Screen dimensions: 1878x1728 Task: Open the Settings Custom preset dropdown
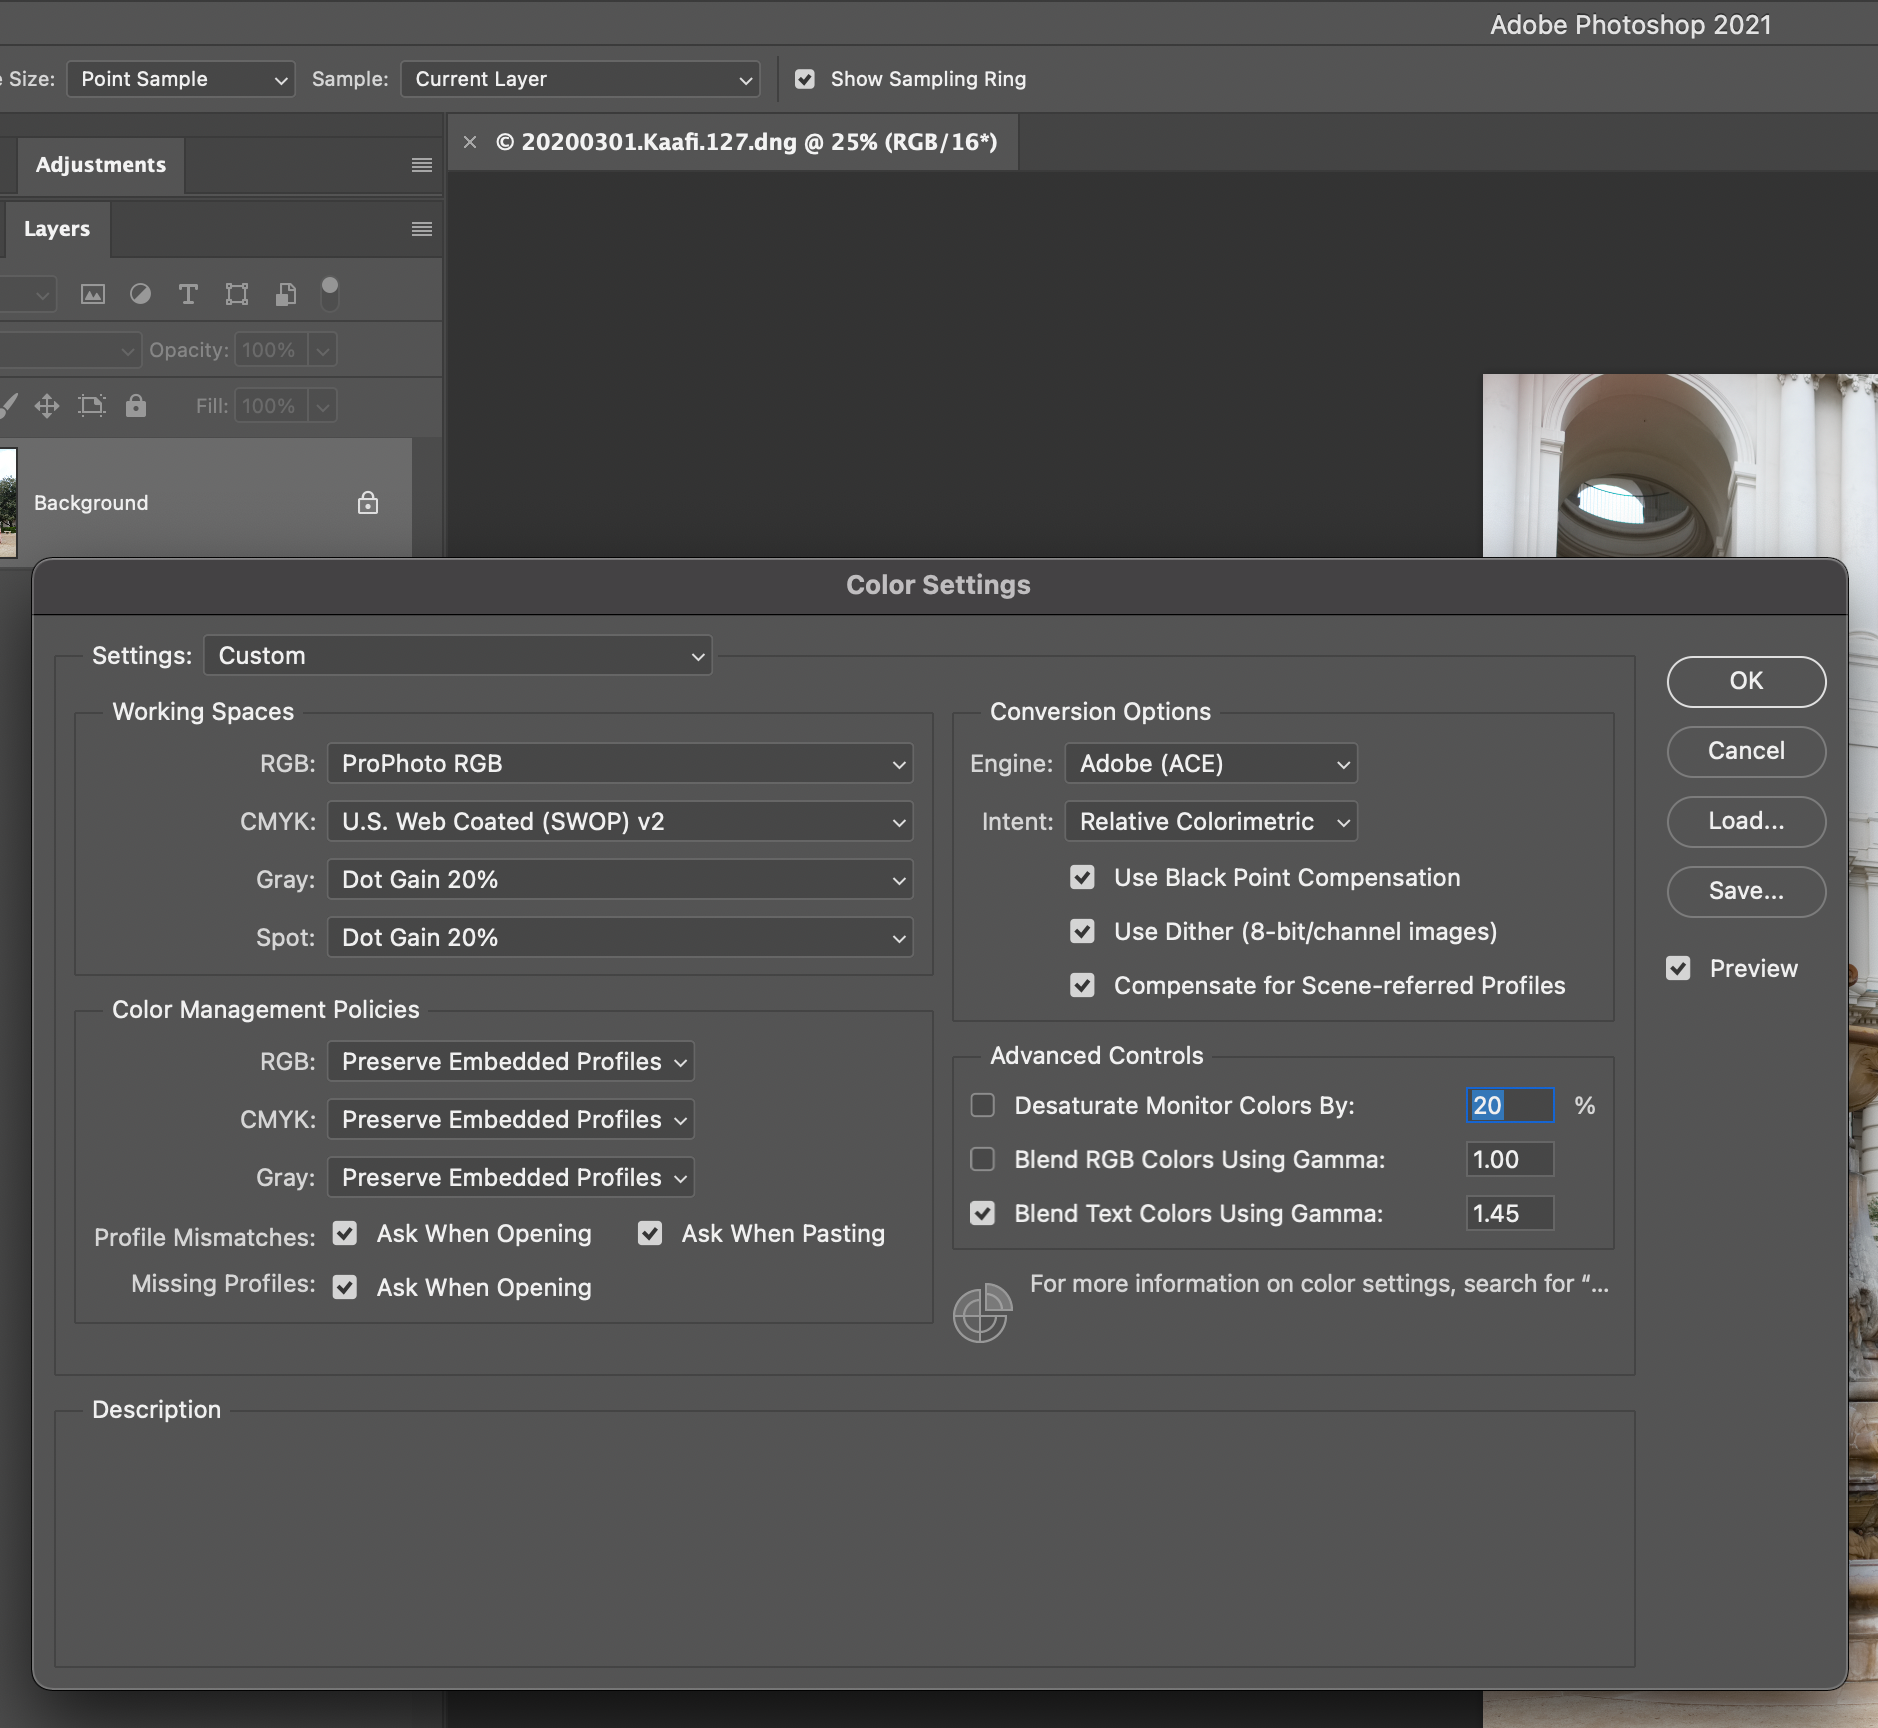(458, 656)
